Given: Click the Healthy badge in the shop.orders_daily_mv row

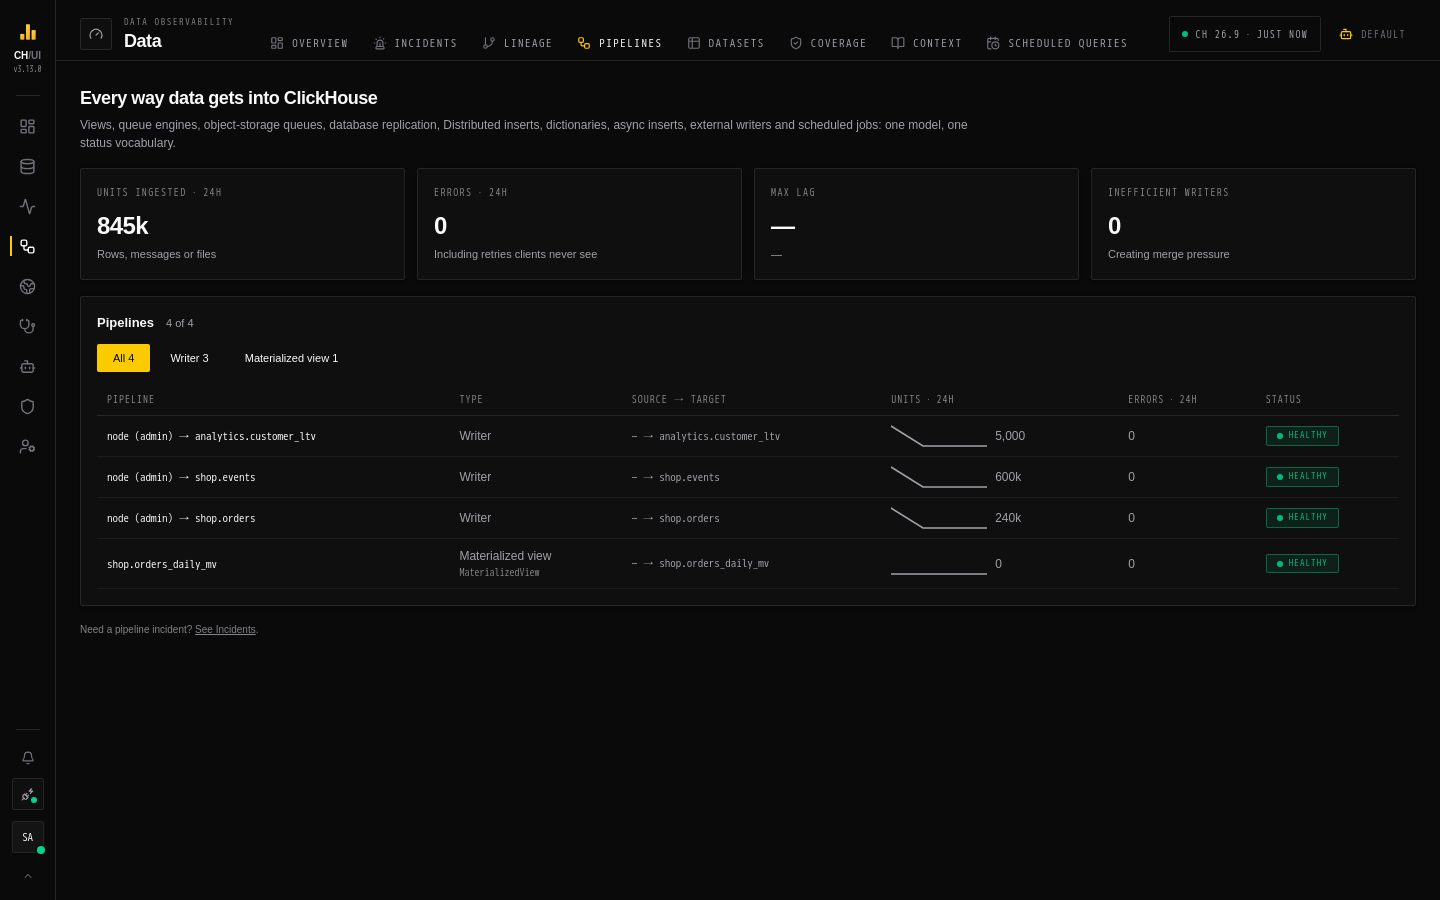Looking at the screenshot, I should [x=1302, y=564].
